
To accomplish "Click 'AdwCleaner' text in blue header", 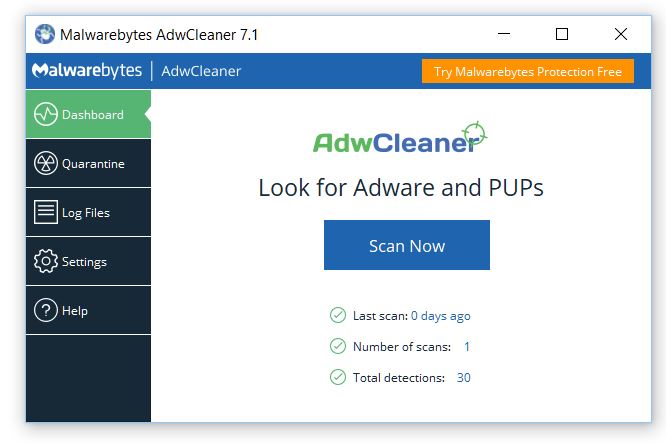I will click(x=201, y=71).
